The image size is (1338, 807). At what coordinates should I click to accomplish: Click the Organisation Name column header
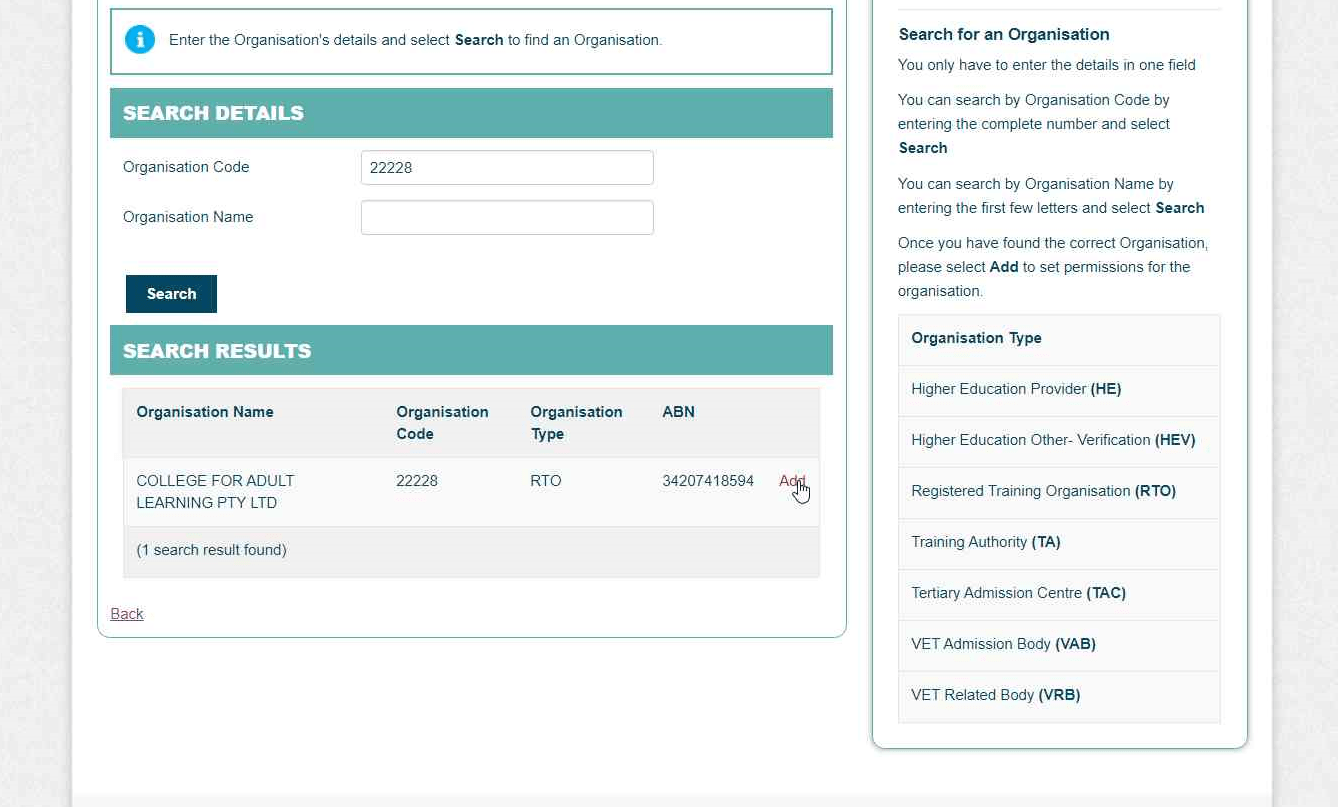205,412
